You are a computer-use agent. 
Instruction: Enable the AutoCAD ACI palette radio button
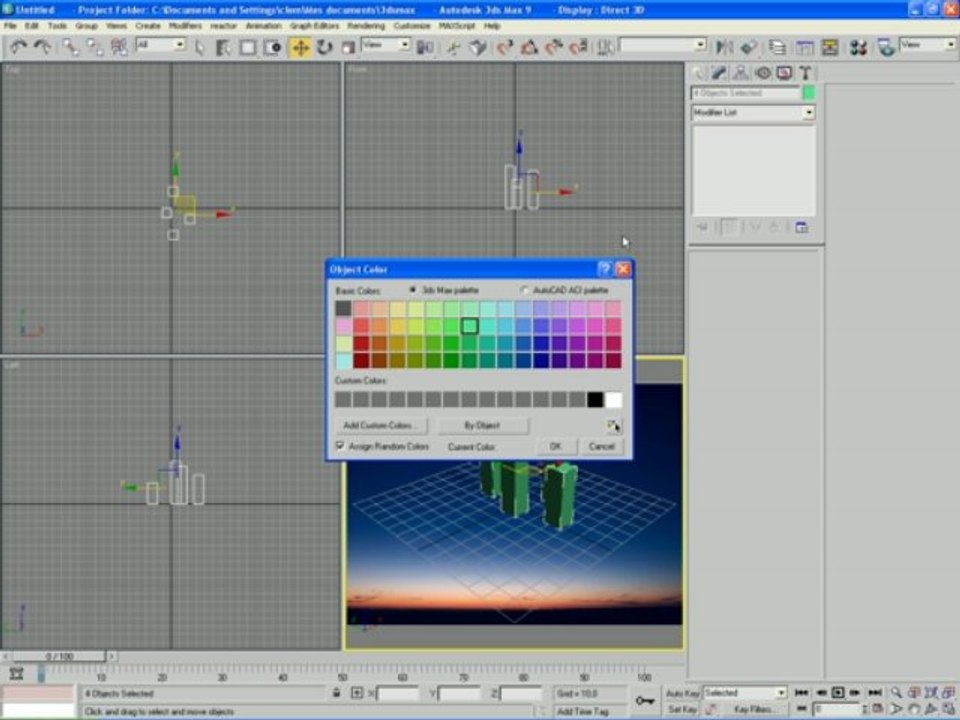point(526,290)
